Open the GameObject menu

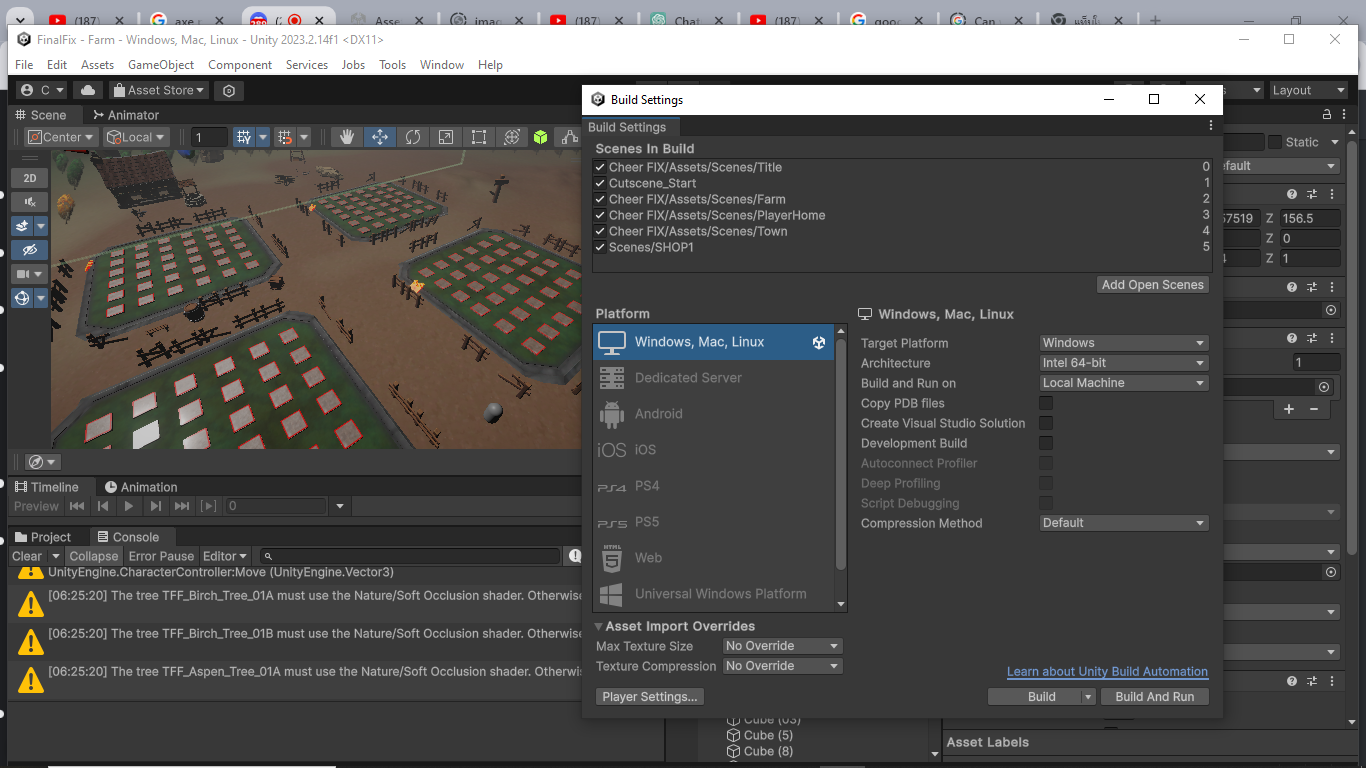click(161, 65)
